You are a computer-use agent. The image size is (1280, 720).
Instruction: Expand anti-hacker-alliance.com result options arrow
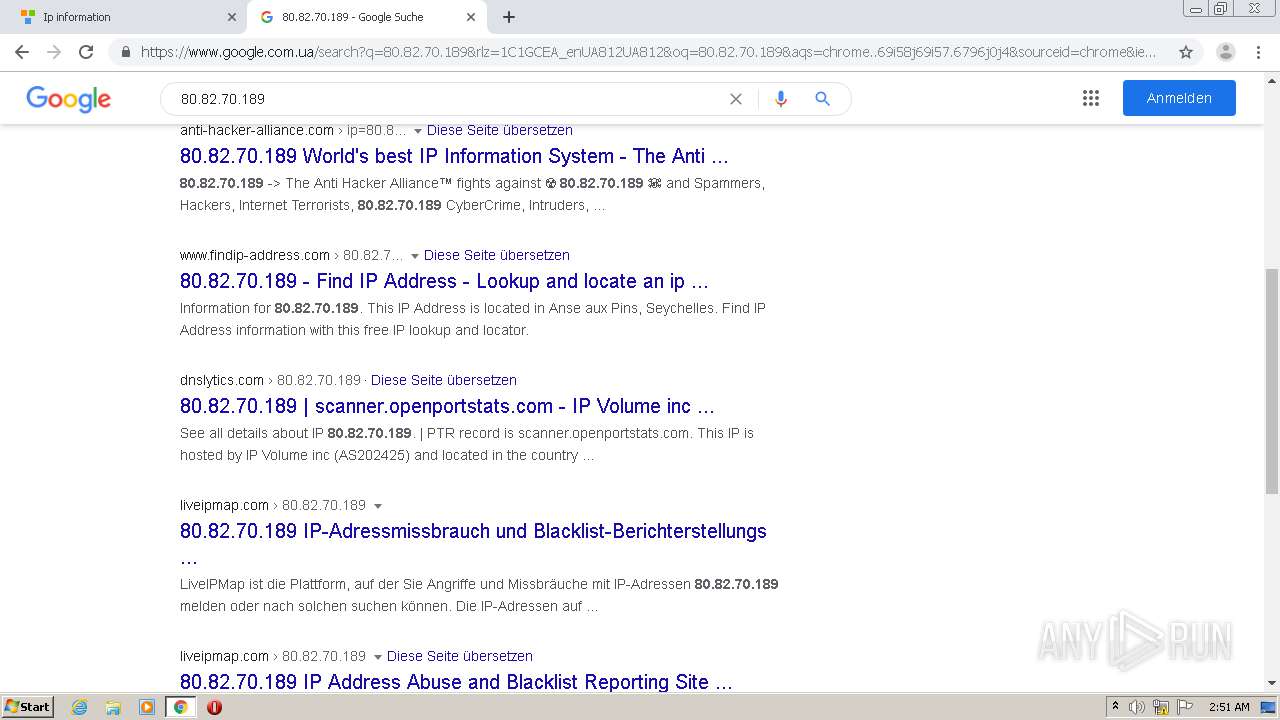(417, 131)
